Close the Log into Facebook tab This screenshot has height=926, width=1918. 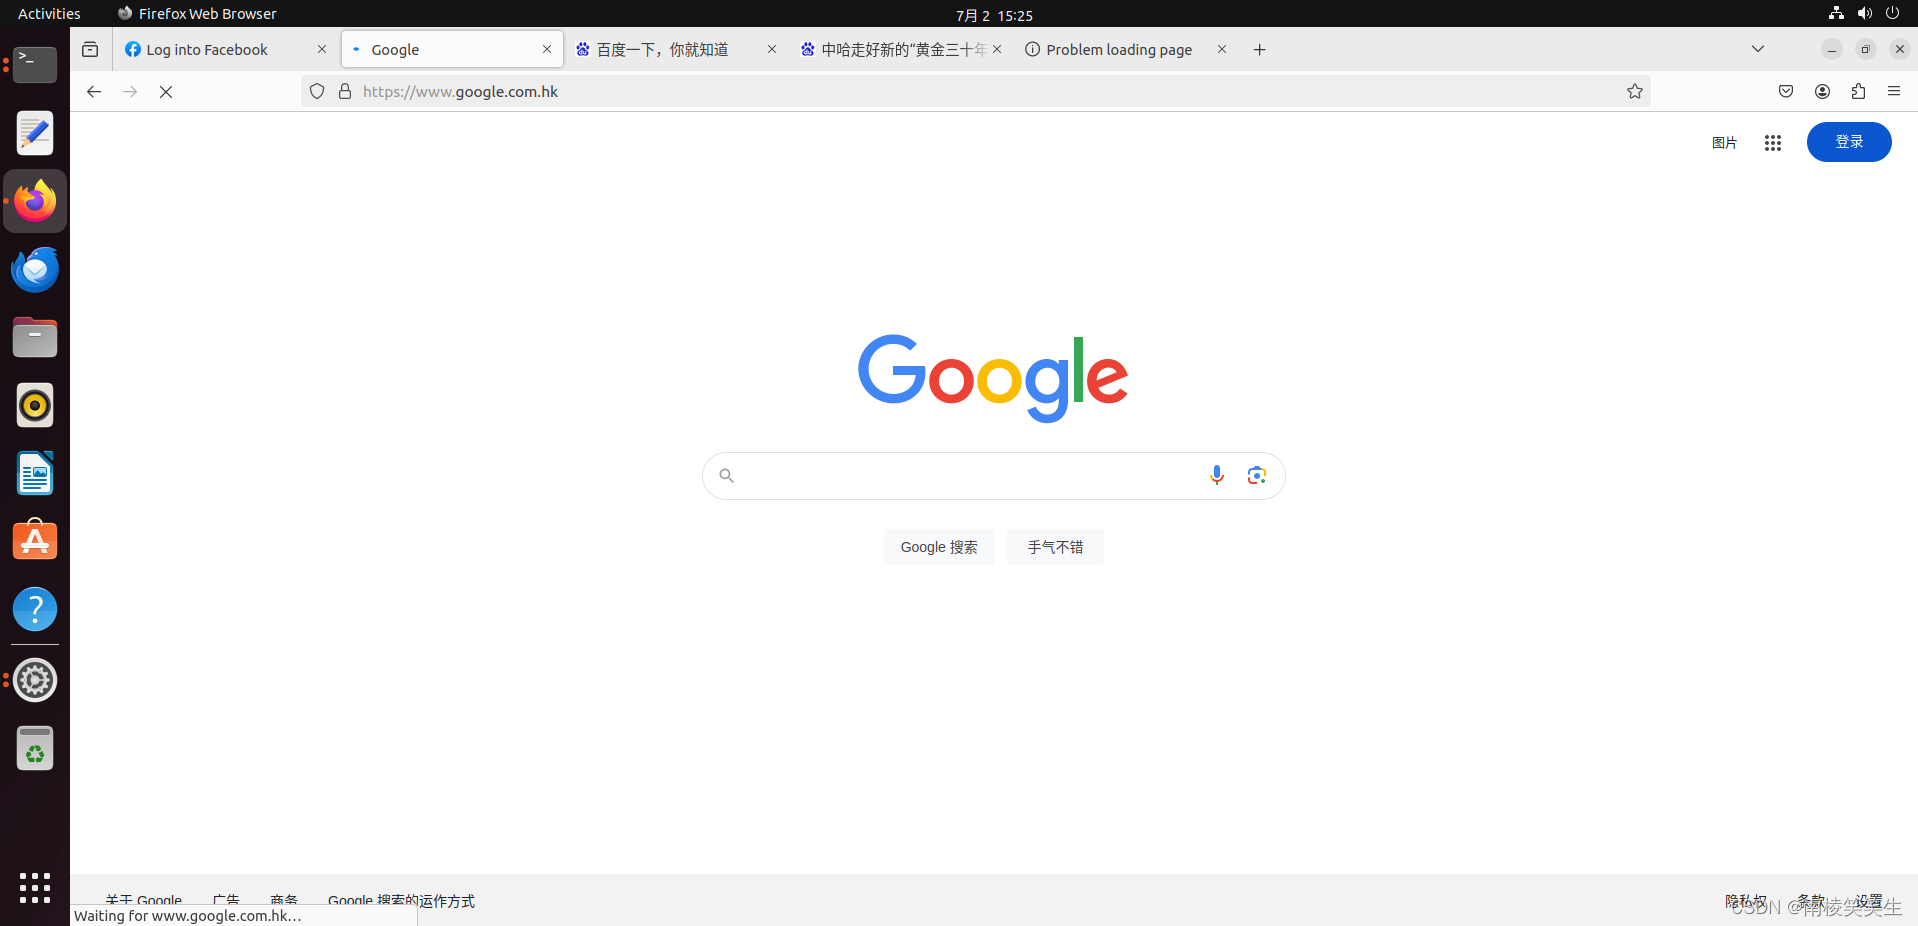pos(322,49)
